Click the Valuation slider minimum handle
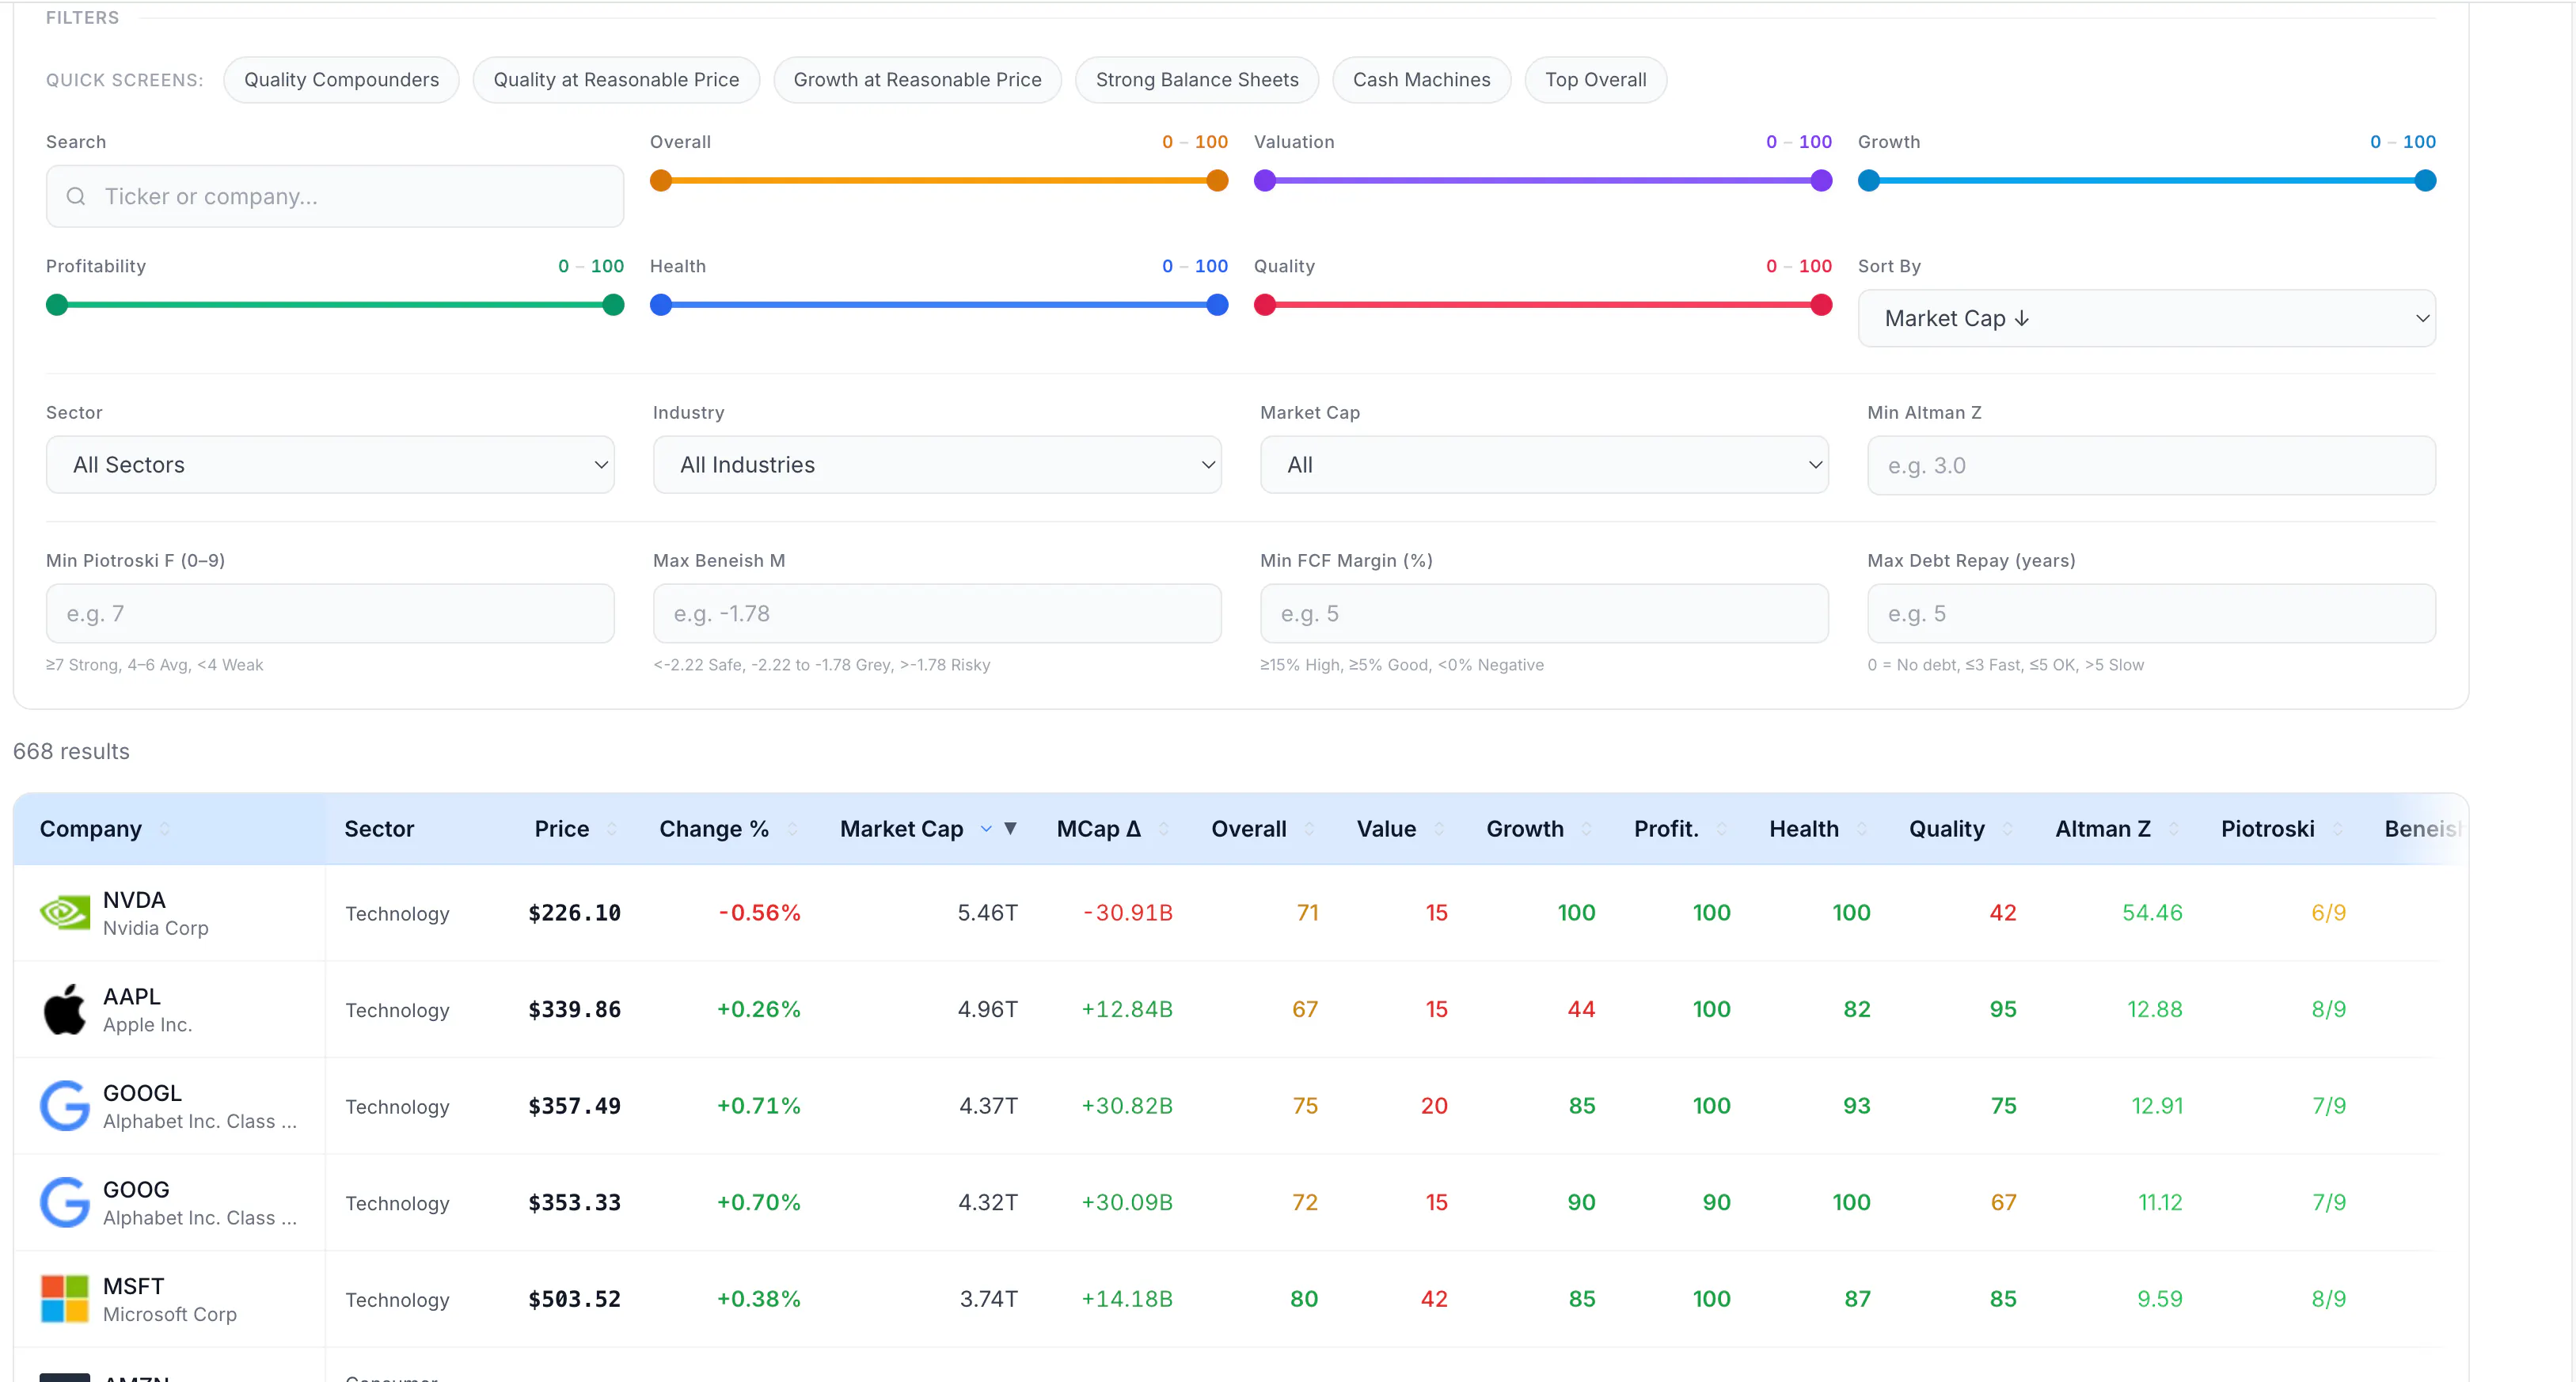The height and width of the screenshot is (1382, 2576). 1265,181
